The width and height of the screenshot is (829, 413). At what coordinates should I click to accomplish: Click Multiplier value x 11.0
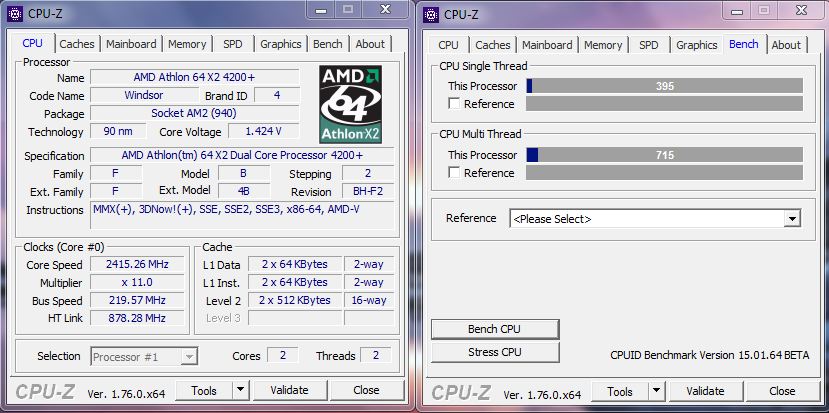click(x=137, y=282)
